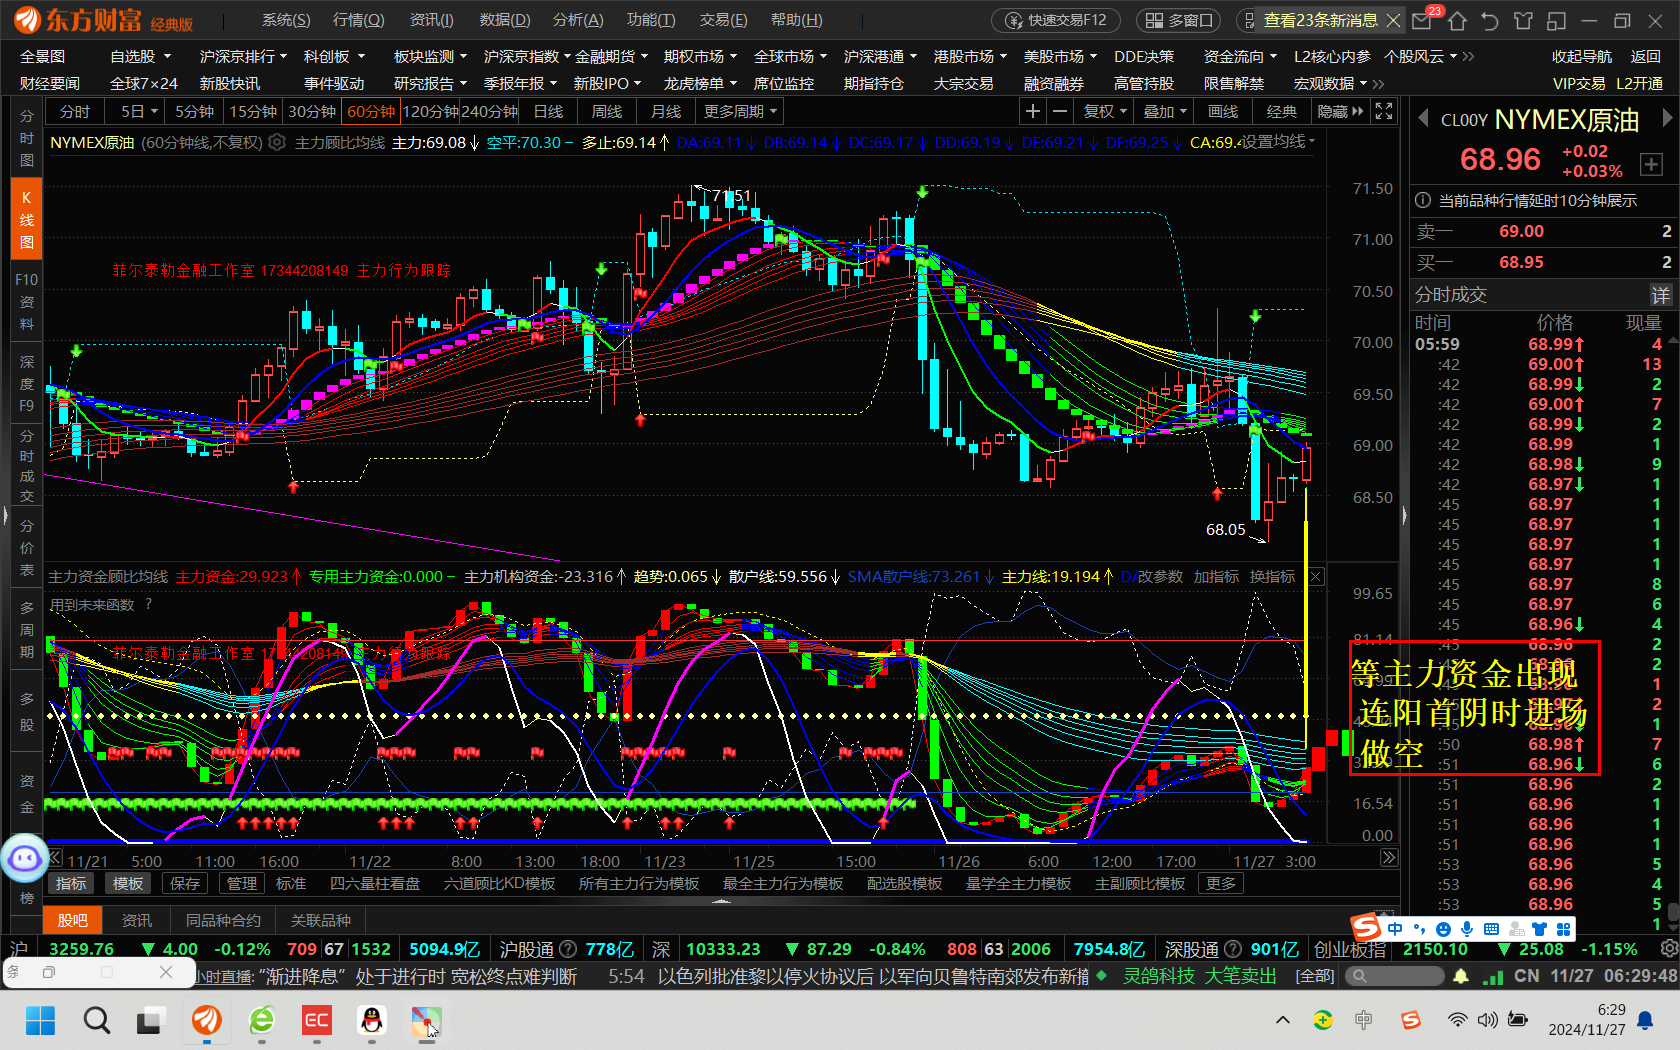This screenshot has height=1050, width=1680.
Task: Select the 15分钟 period tab
Action: 253,111
